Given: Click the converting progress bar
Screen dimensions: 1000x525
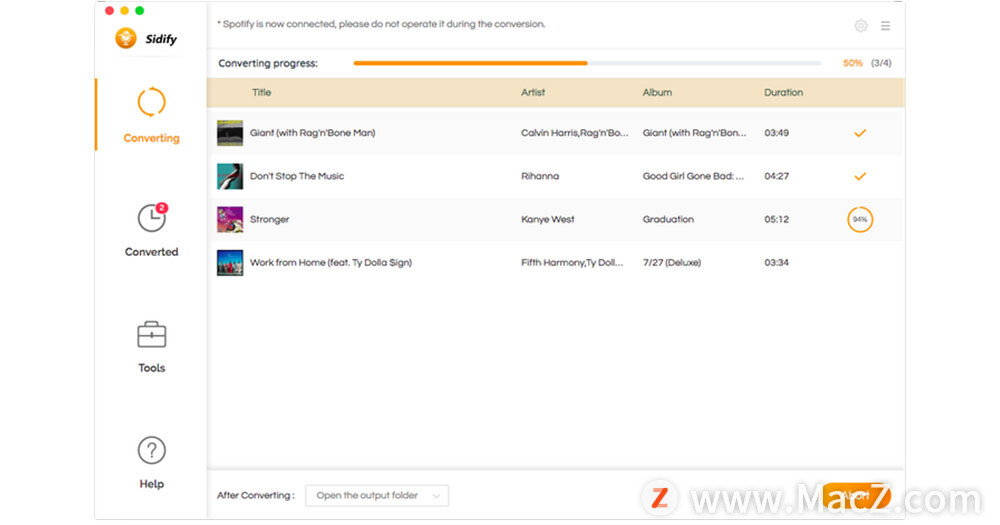Looking at the screenshot, I should [x=587, y=63].
